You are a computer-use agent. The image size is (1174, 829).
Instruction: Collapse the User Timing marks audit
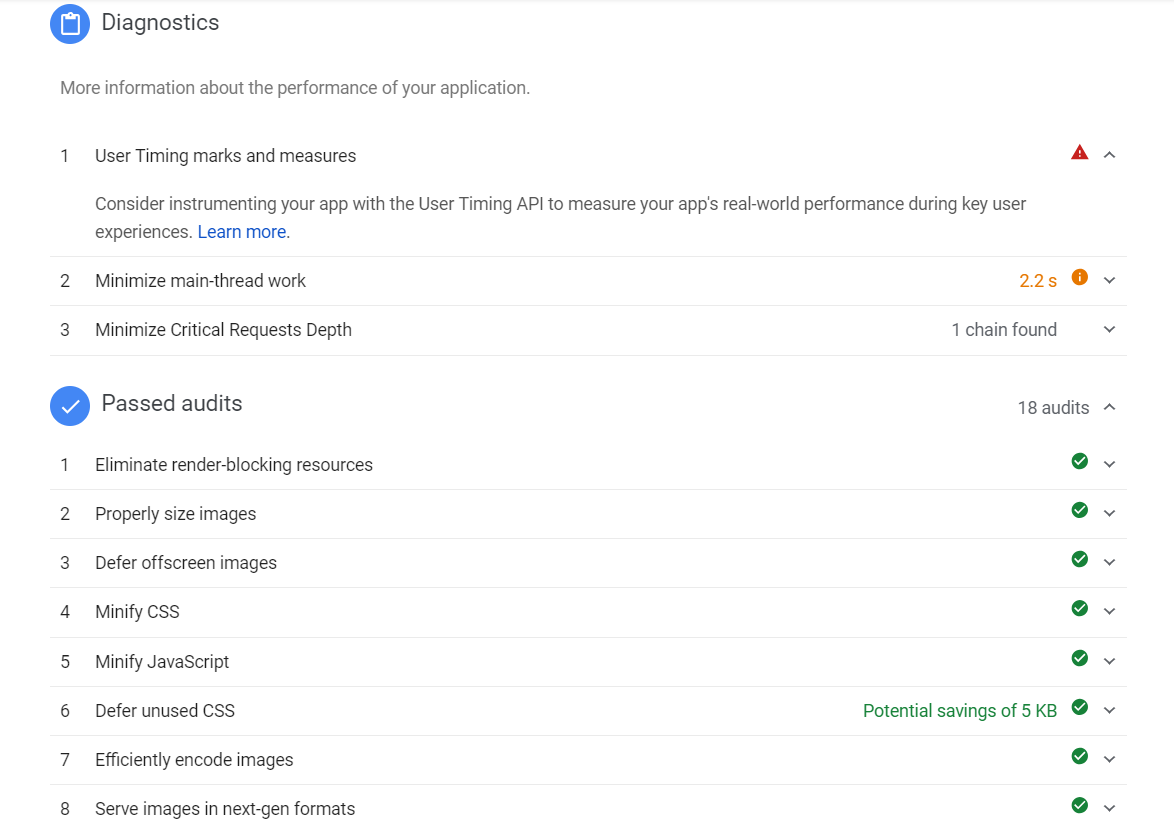click(x=1109, y=155)
